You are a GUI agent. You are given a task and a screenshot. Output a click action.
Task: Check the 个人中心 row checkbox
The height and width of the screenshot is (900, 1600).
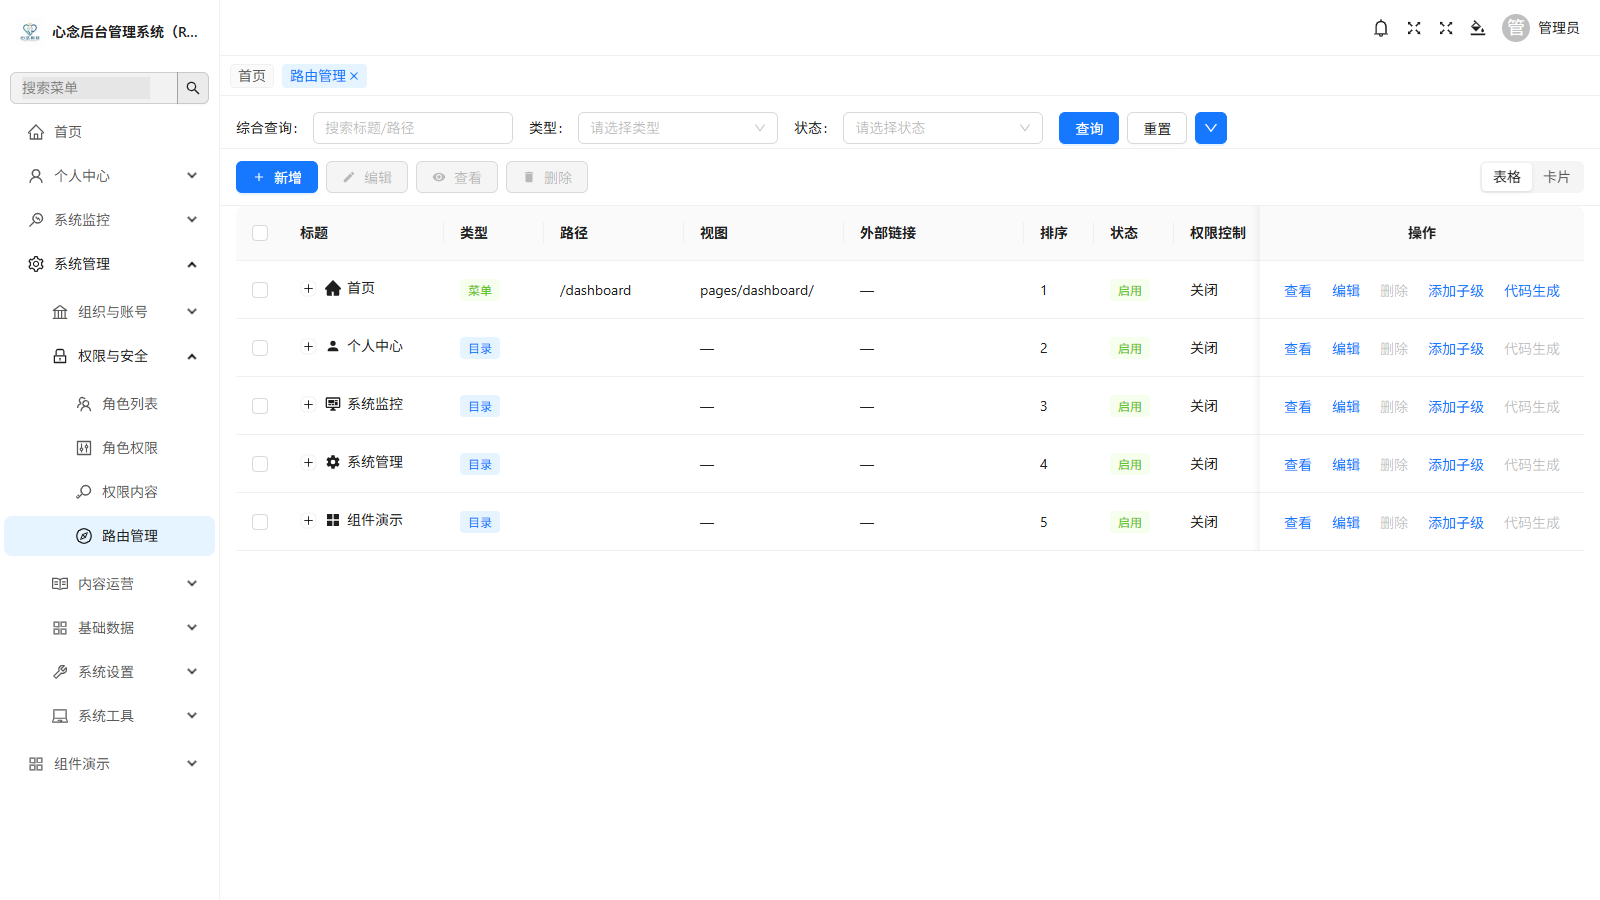point(260,348)
